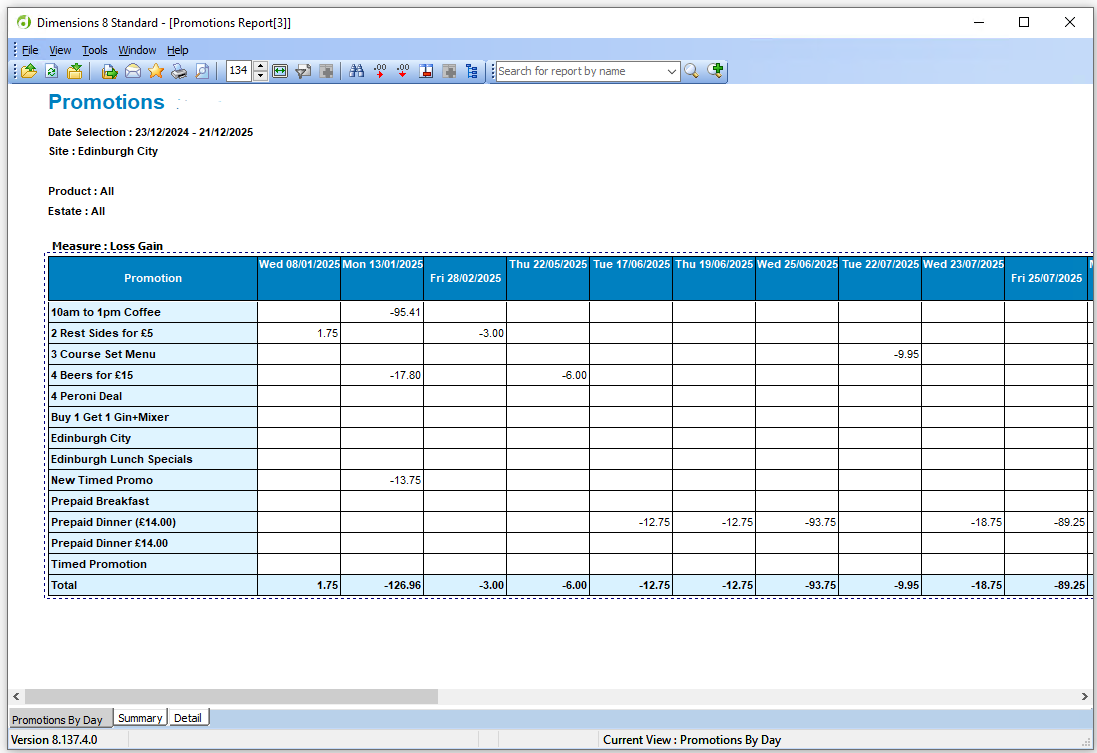Screen dimensions: 1097x753
Task: Click the email envelope icon
Action: 132,71
